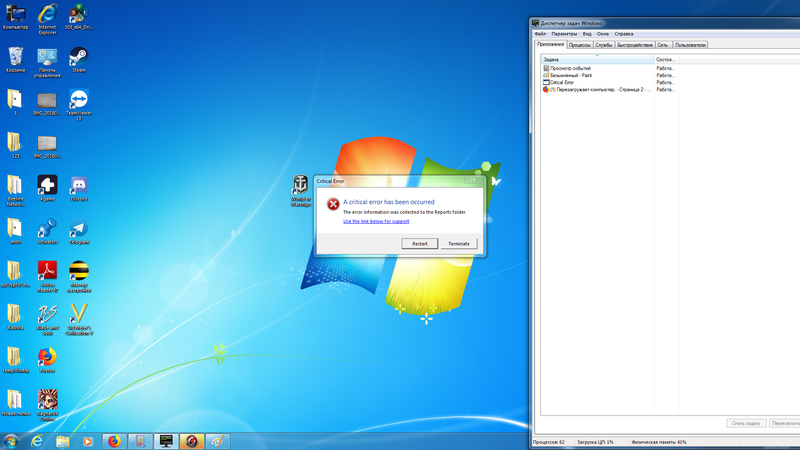Open Internet Explorer from the taskbar
Viewport: 800px width, 450px height.
click(x=37, y=441)
